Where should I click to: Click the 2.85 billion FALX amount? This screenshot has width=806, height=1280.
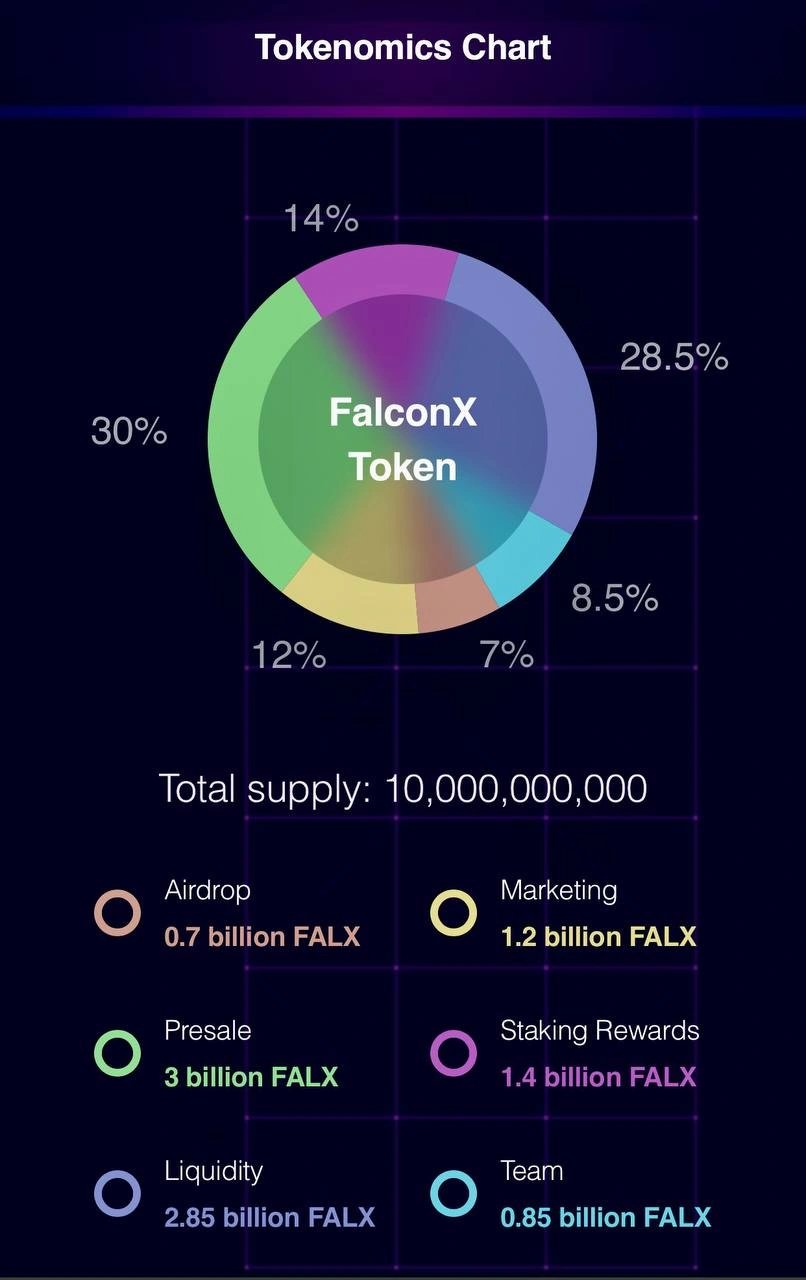(x=269, y=1217)
